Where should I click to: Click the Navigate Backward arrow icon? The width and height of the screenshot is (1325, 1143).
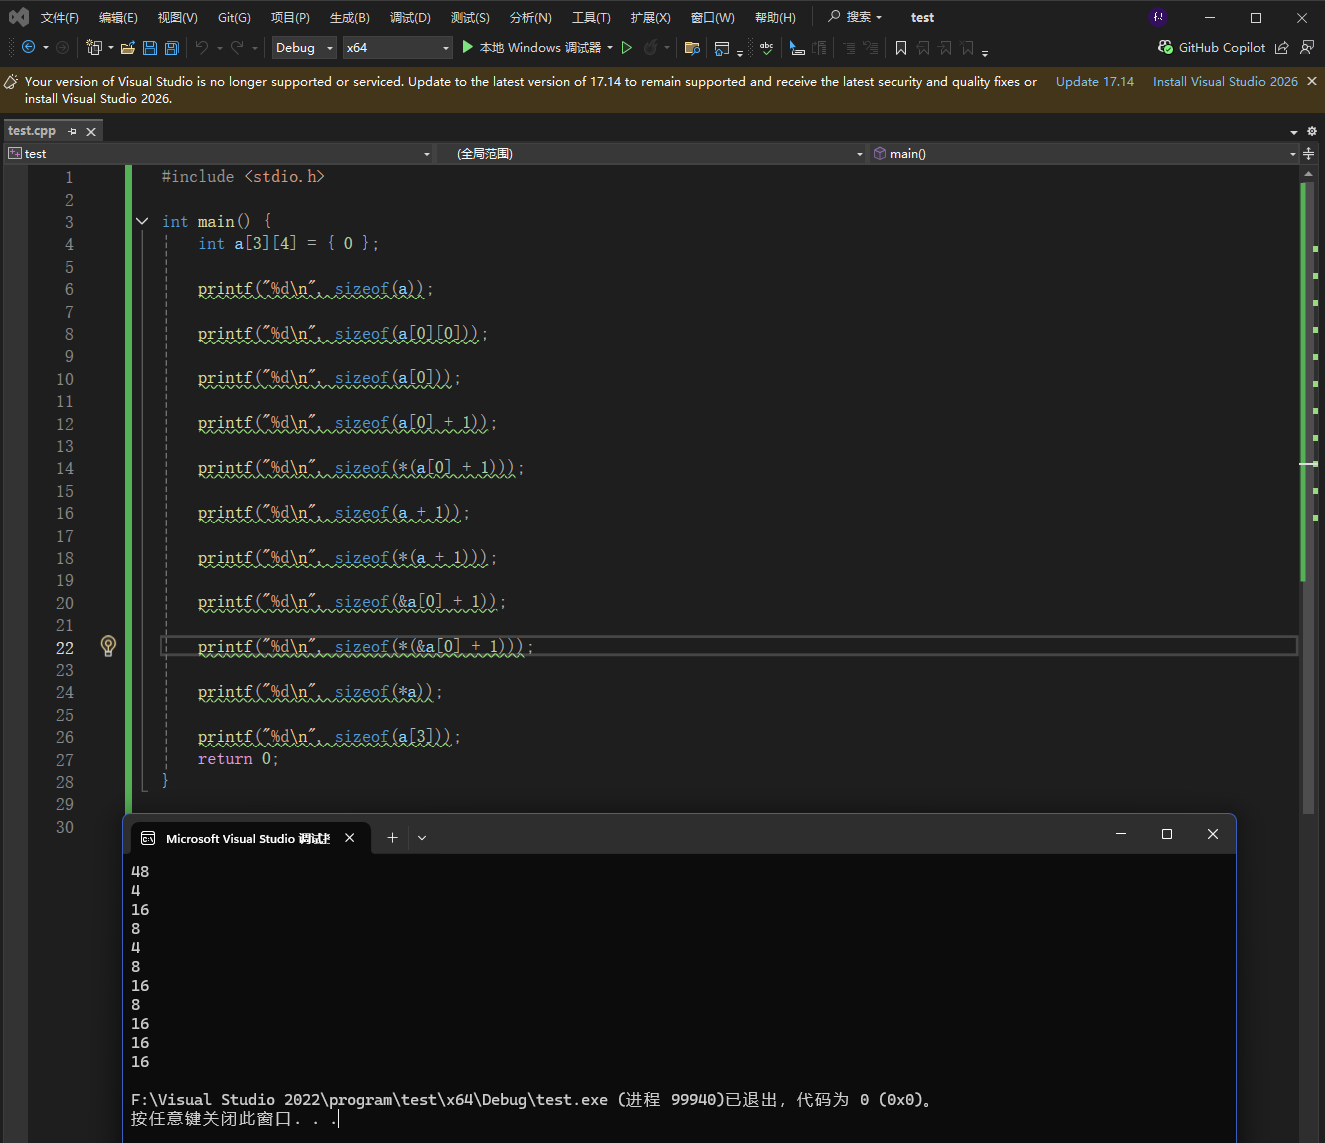click(x=28, y=48)
